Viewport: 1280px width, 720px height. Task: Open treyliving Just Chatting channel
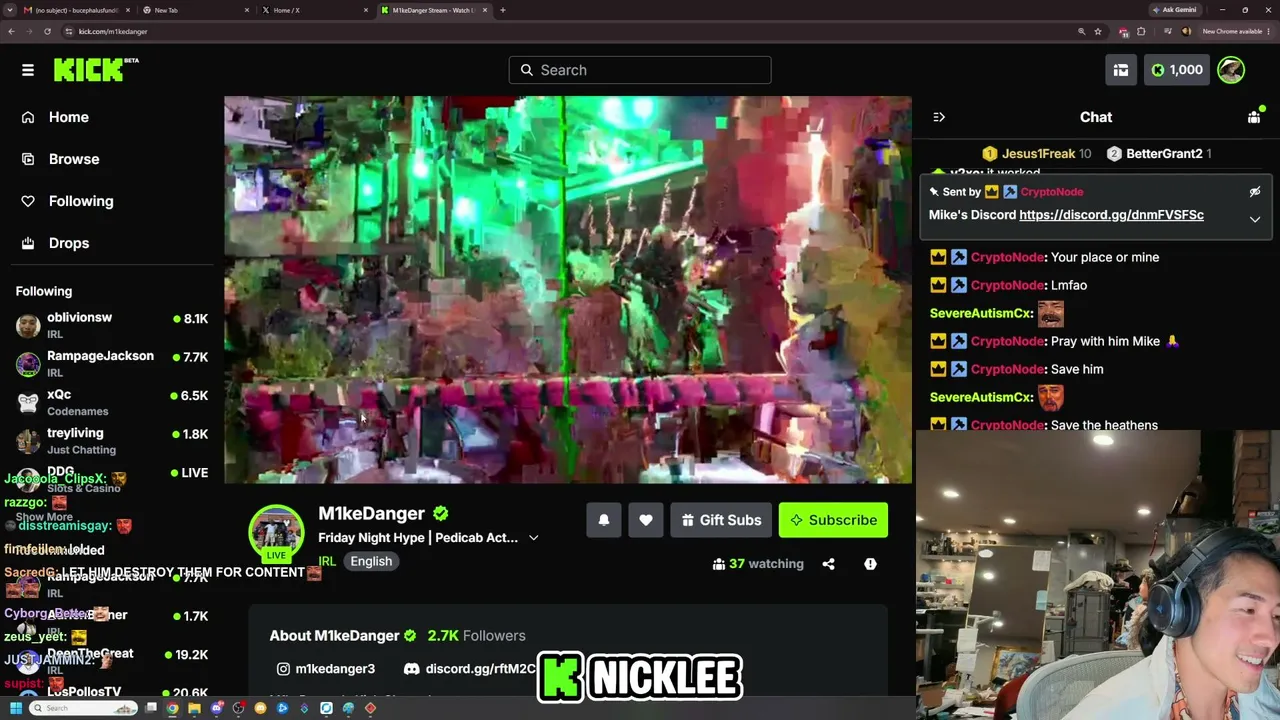pos(112,441)
